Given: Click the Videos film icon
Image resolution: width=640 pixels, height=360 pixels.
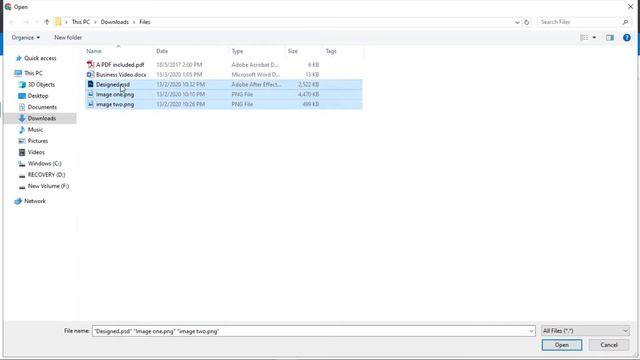Looking at the screenshot, I should click(x=22, y=152).
